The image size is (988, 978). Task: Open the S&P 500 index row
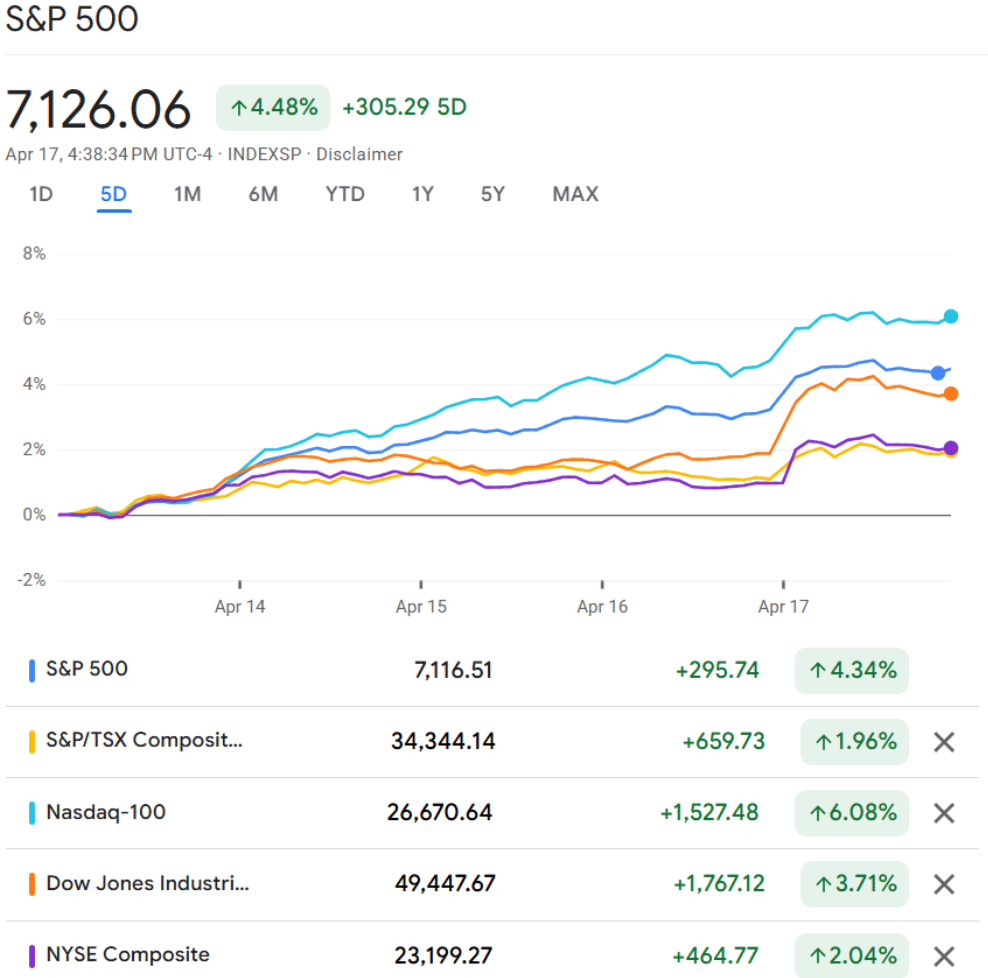coord(87,669)
